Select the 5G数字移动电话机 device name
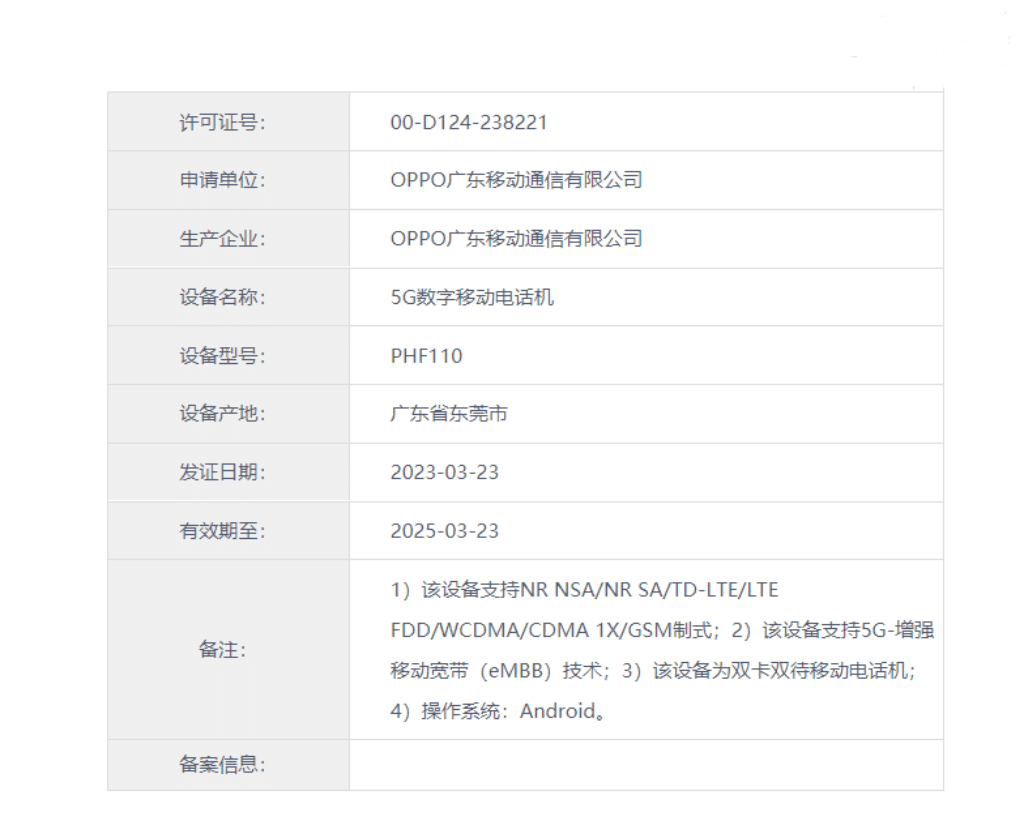The height and width of the screenshot is (825, 1024). pyautogui.click(x=471, y=297)
